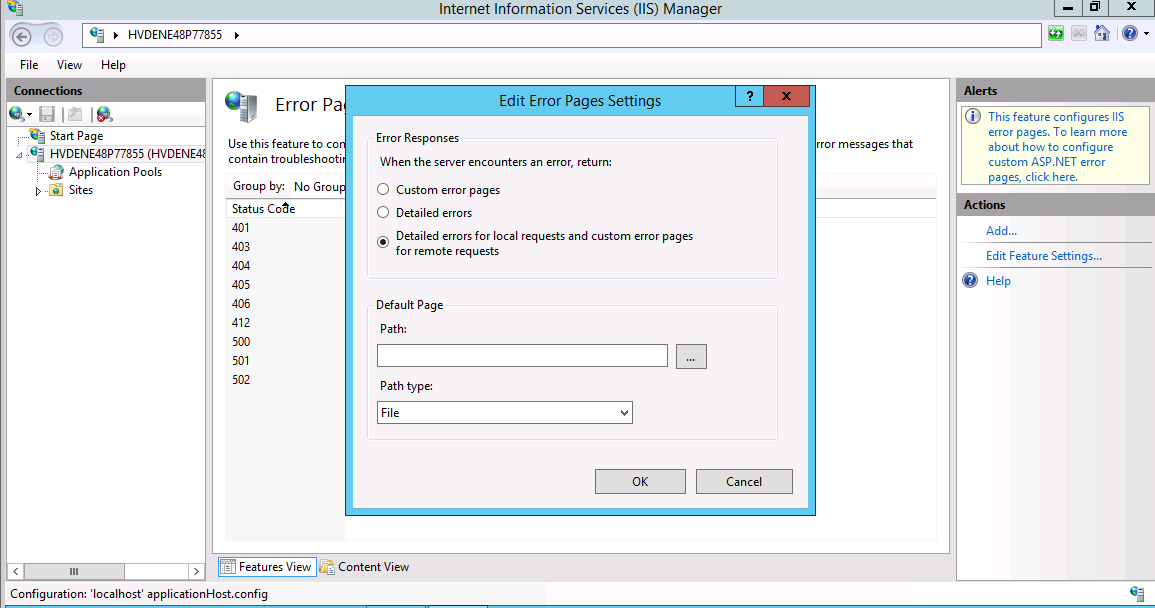
Task: Open the Path type File dropdown
Action: tap(505, 413)
